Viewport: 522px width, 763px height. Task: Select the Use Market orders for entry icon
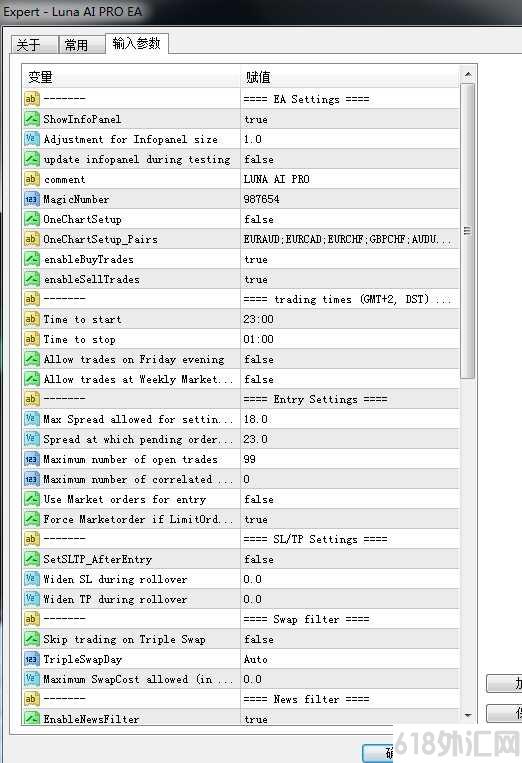pyautogui.click(x=32, y=499)
